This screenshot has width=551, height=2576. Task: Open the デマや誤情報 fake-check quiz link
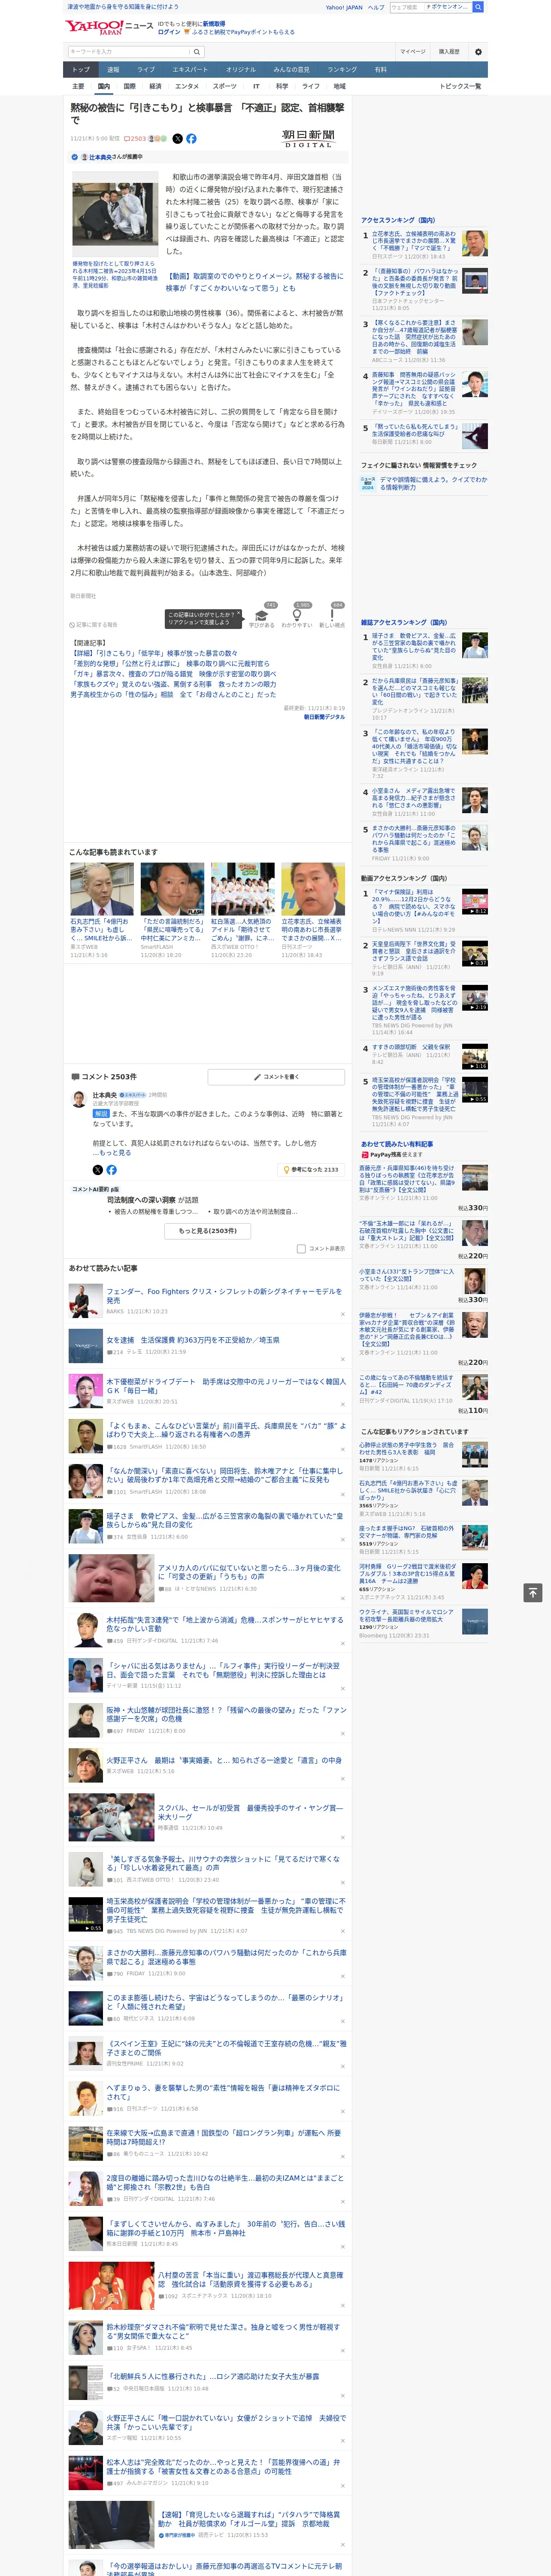pos(432,482)
